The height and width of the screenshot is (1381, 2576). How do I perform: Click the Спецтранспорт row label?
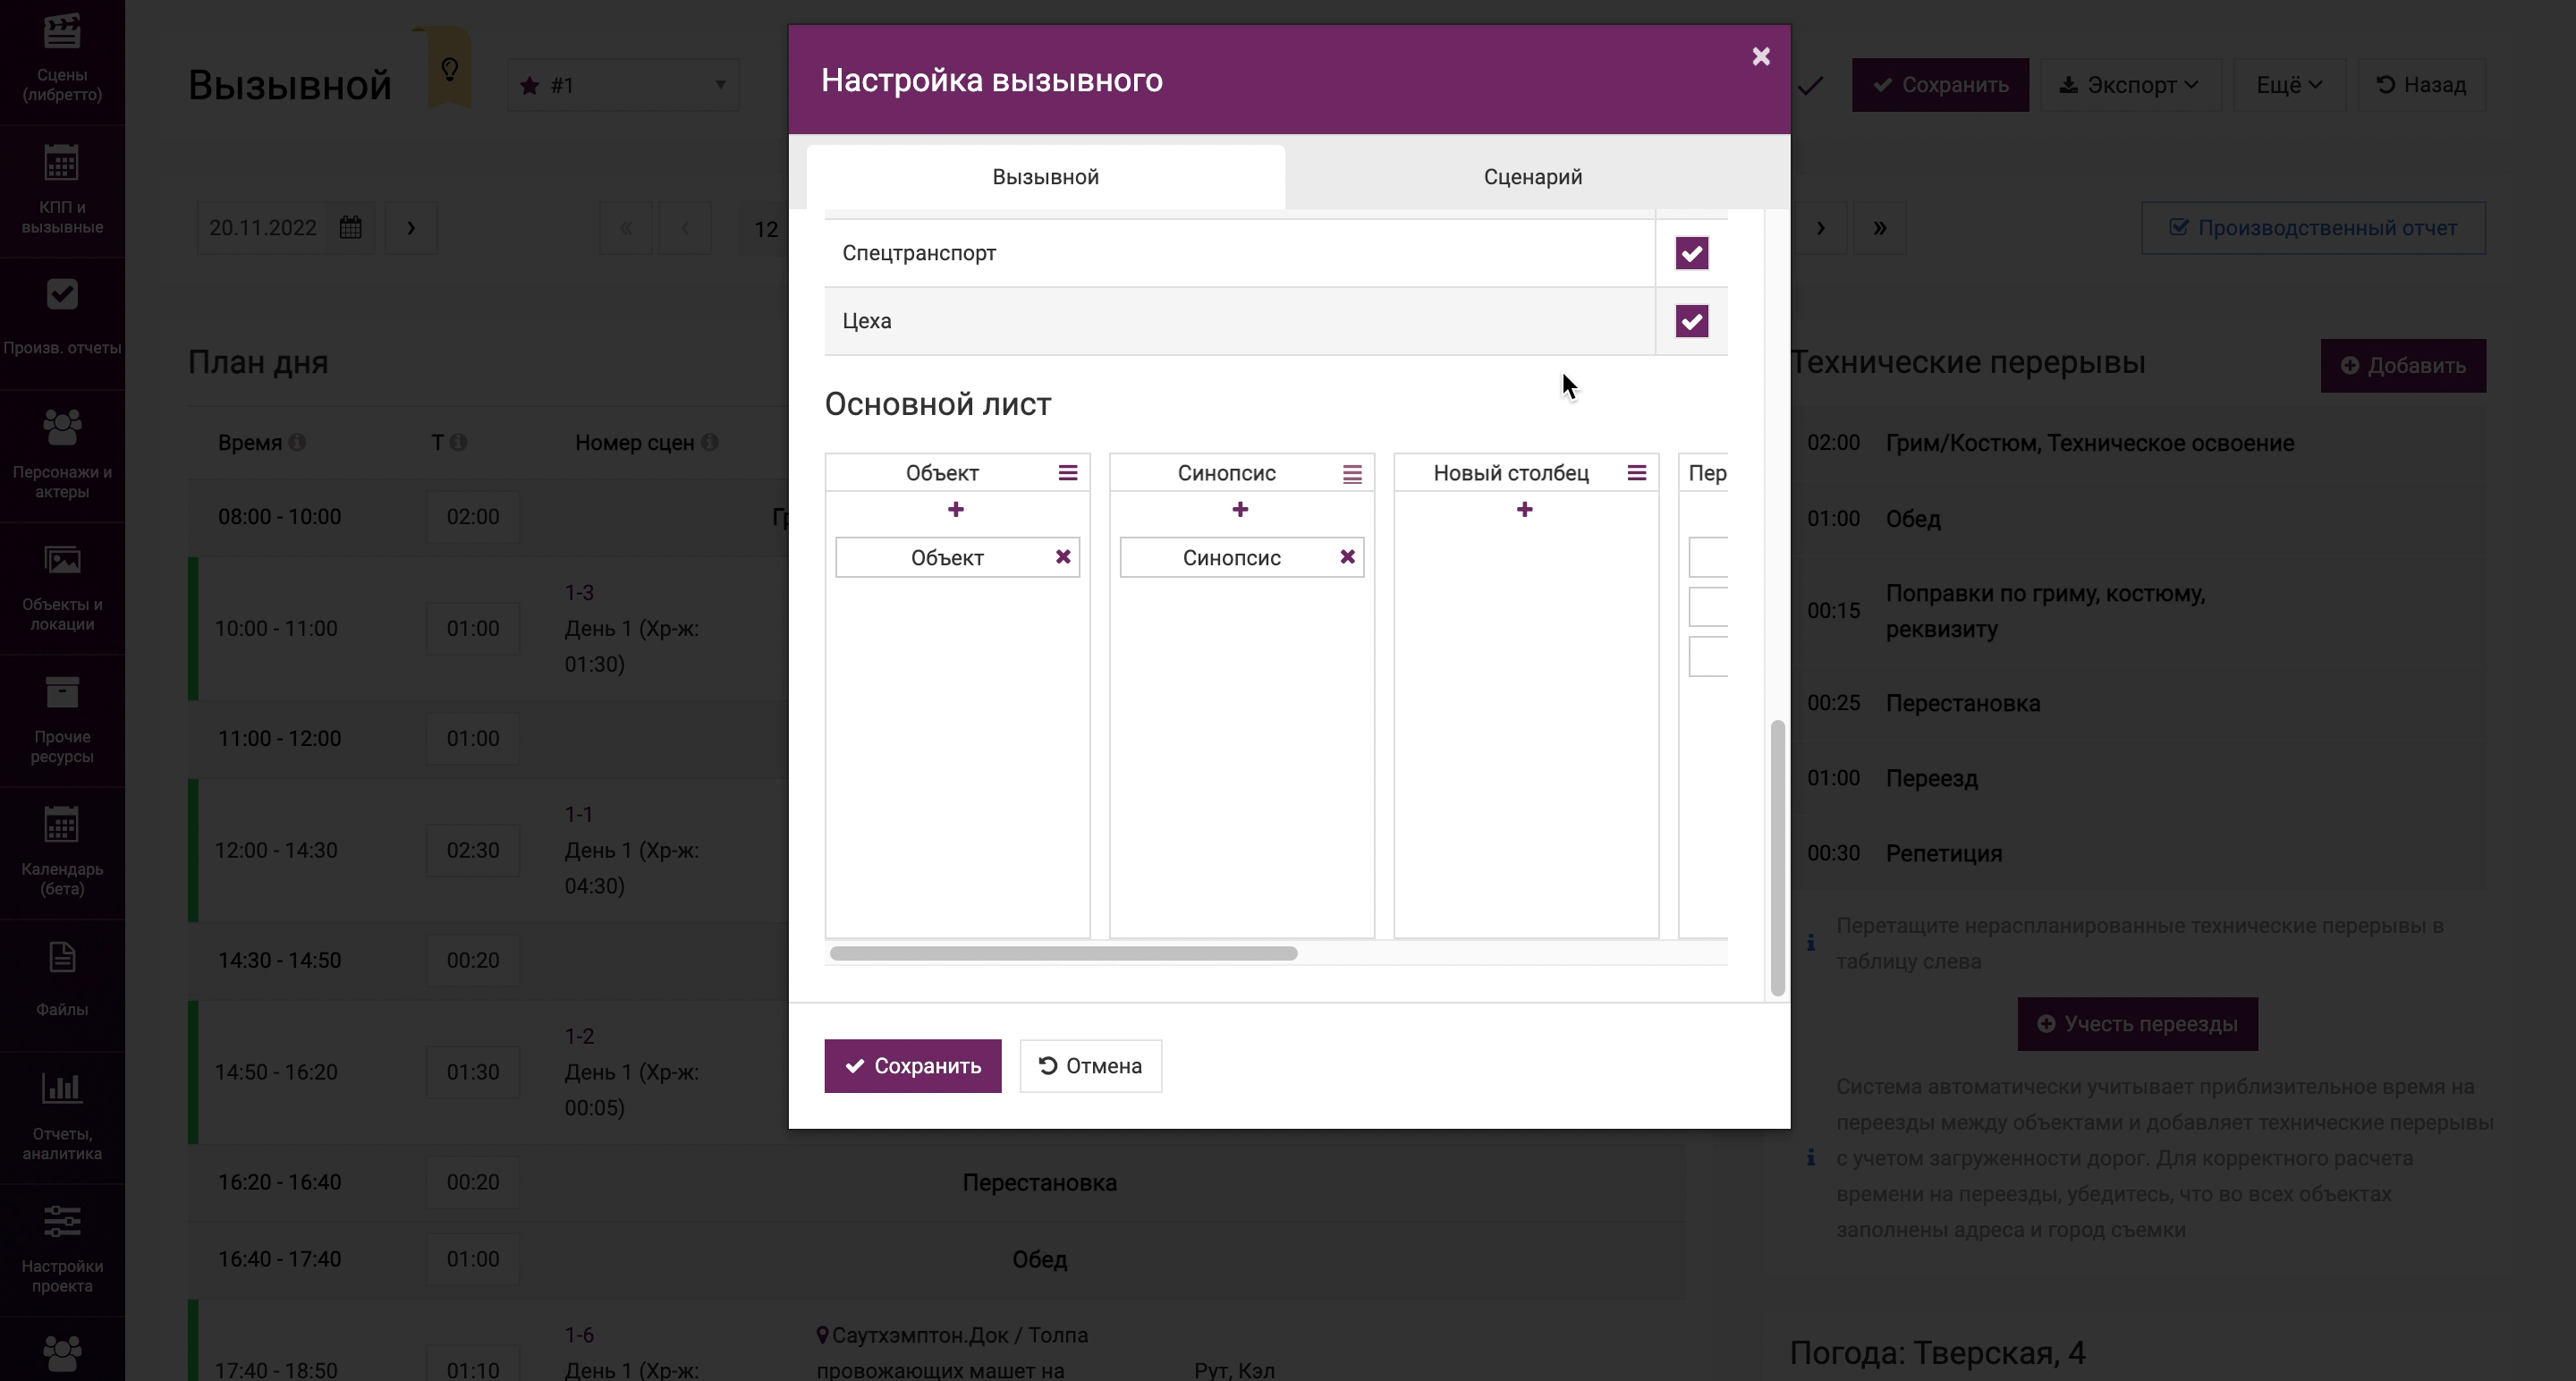click(919, 253)
